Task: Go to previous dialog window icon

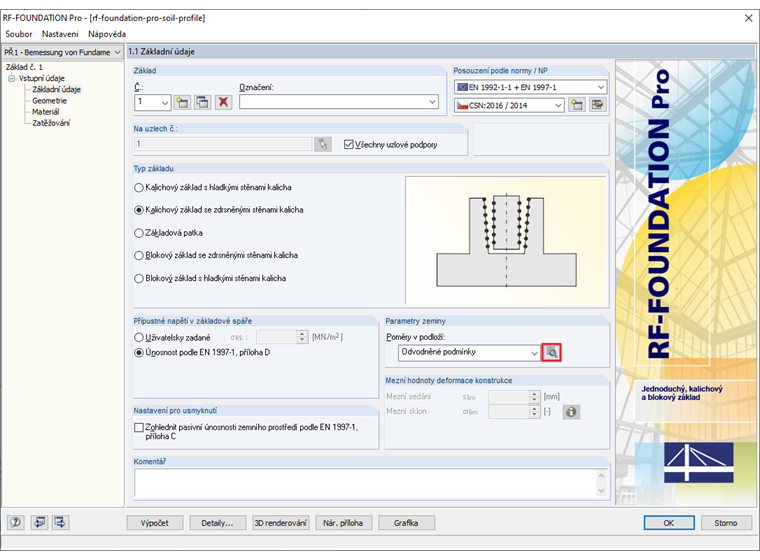Action: pyautogui.click(x=39, y=522)
